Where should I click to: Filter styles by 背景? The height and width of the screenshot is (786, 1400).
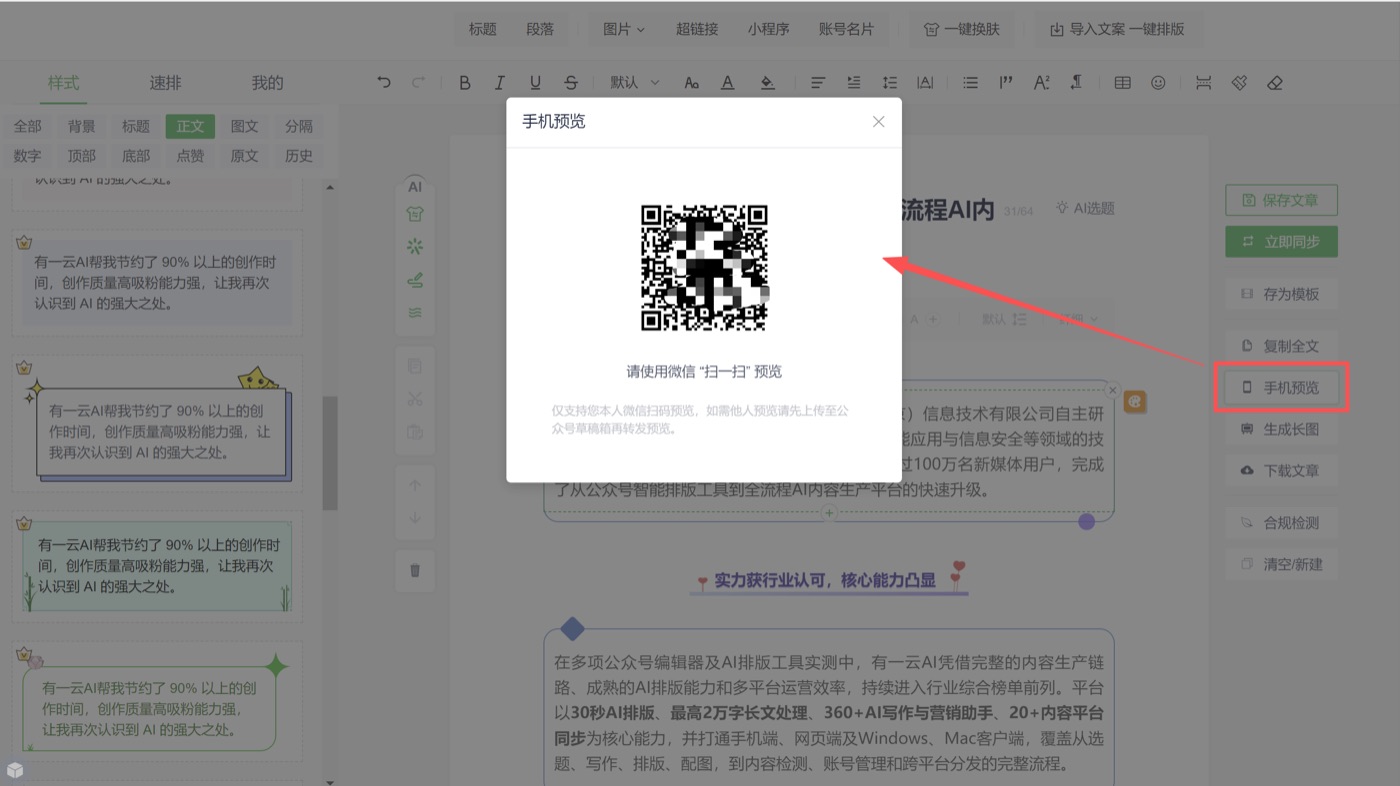(82, 126)
